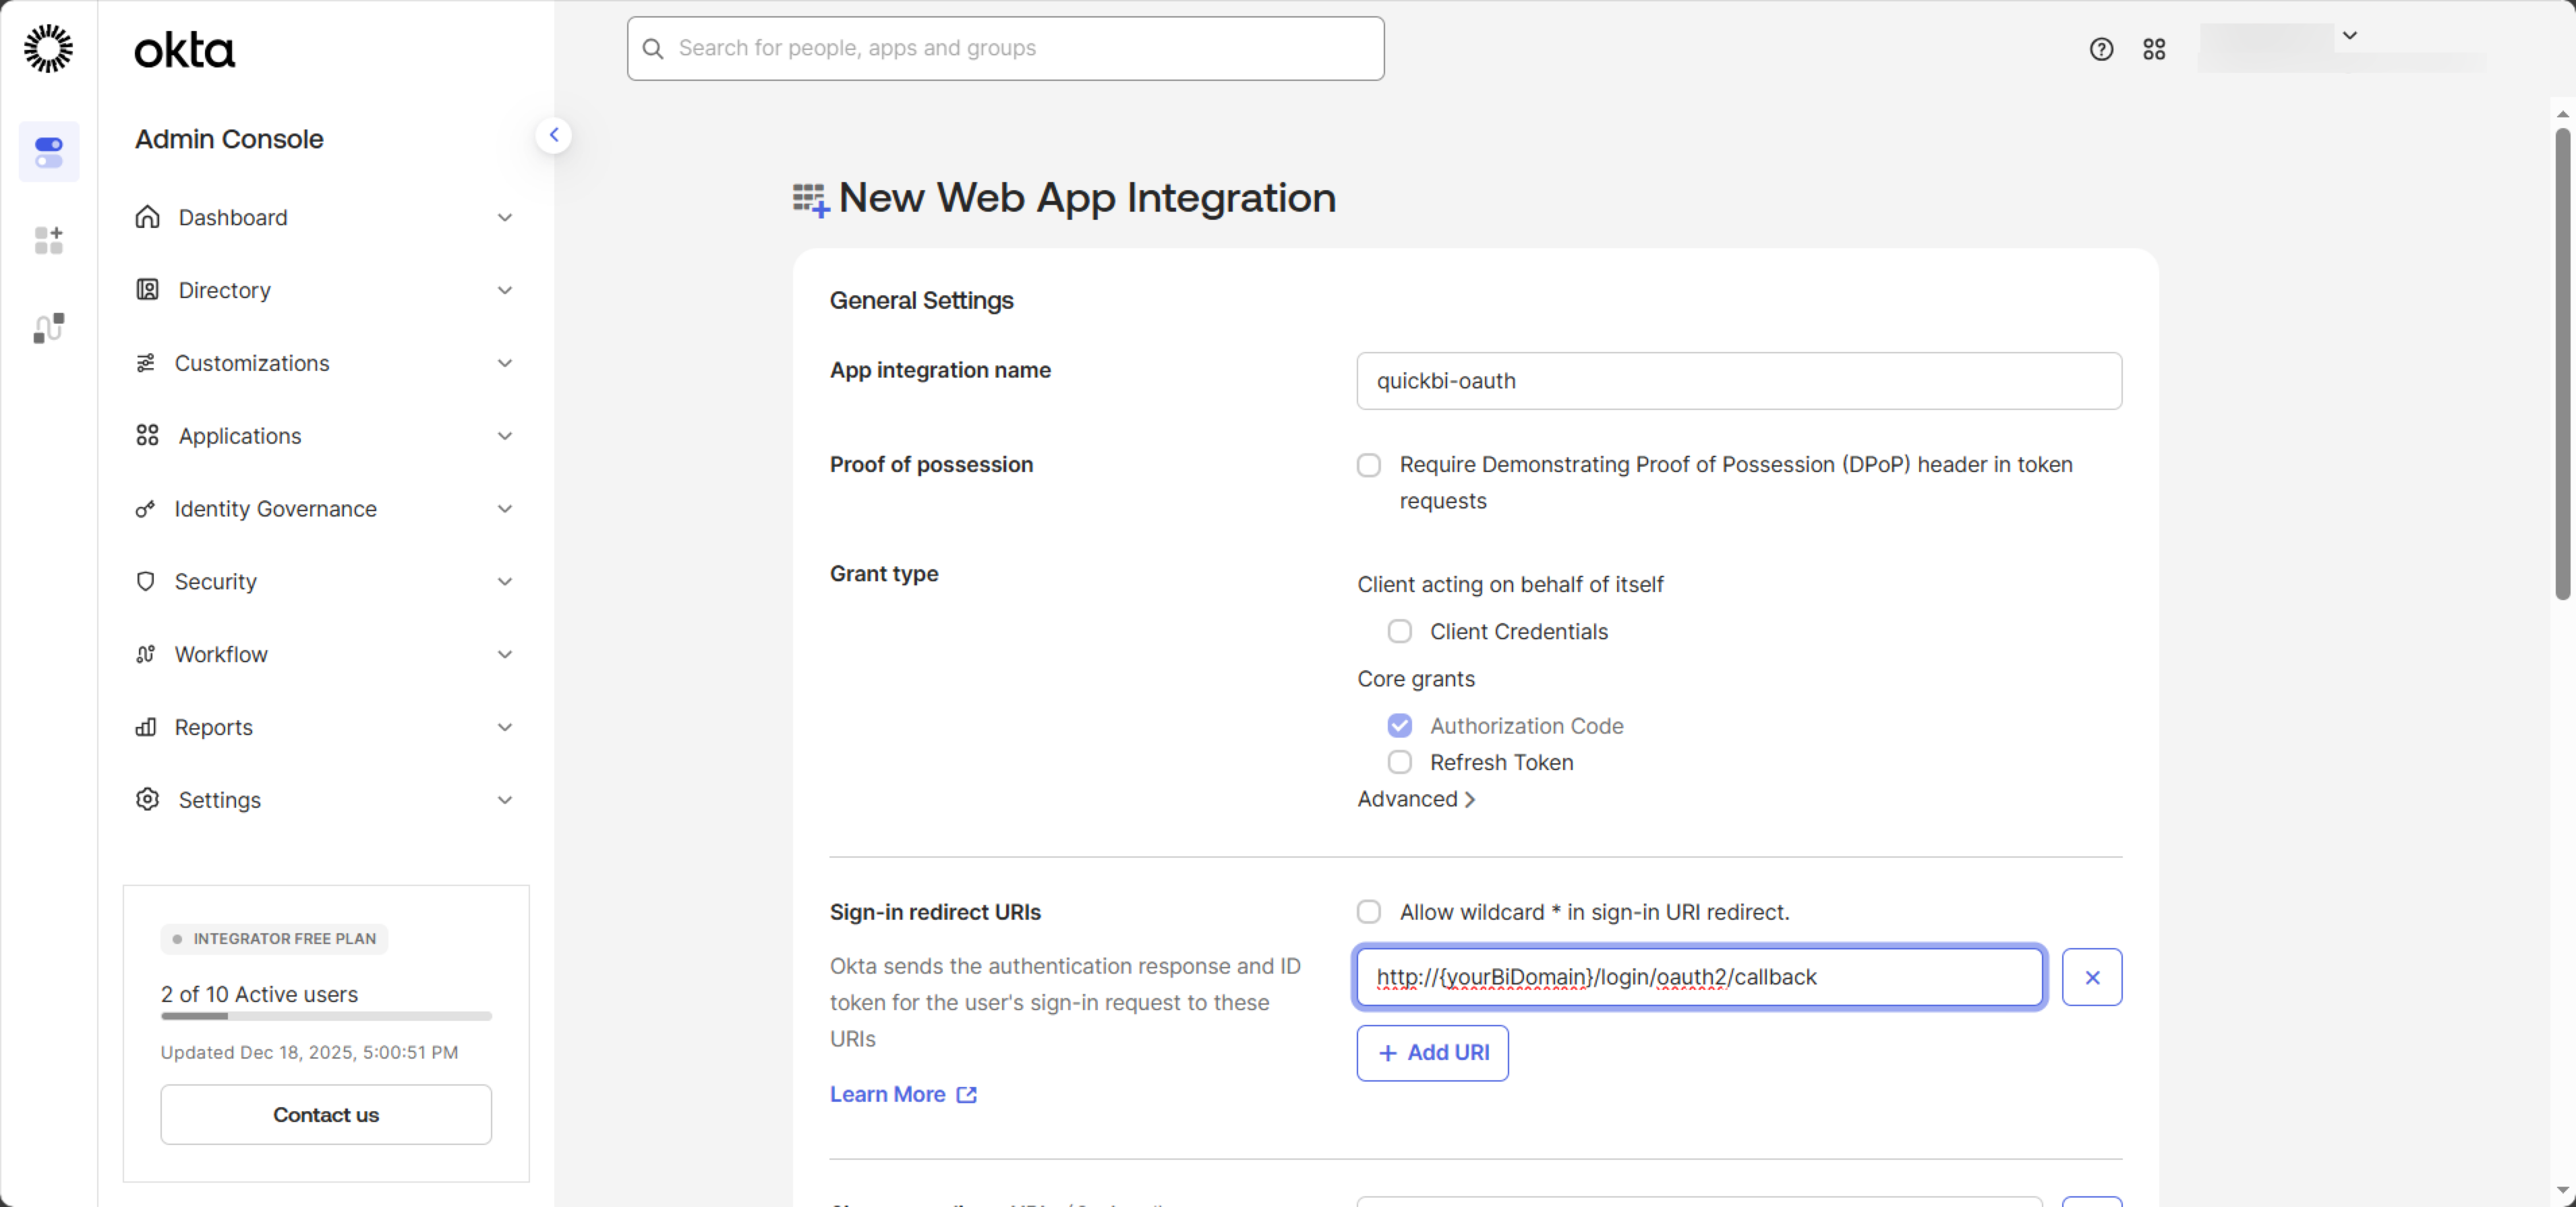
Task: Remove the sign-in redirect URI with X
Action: (2091, 977)
